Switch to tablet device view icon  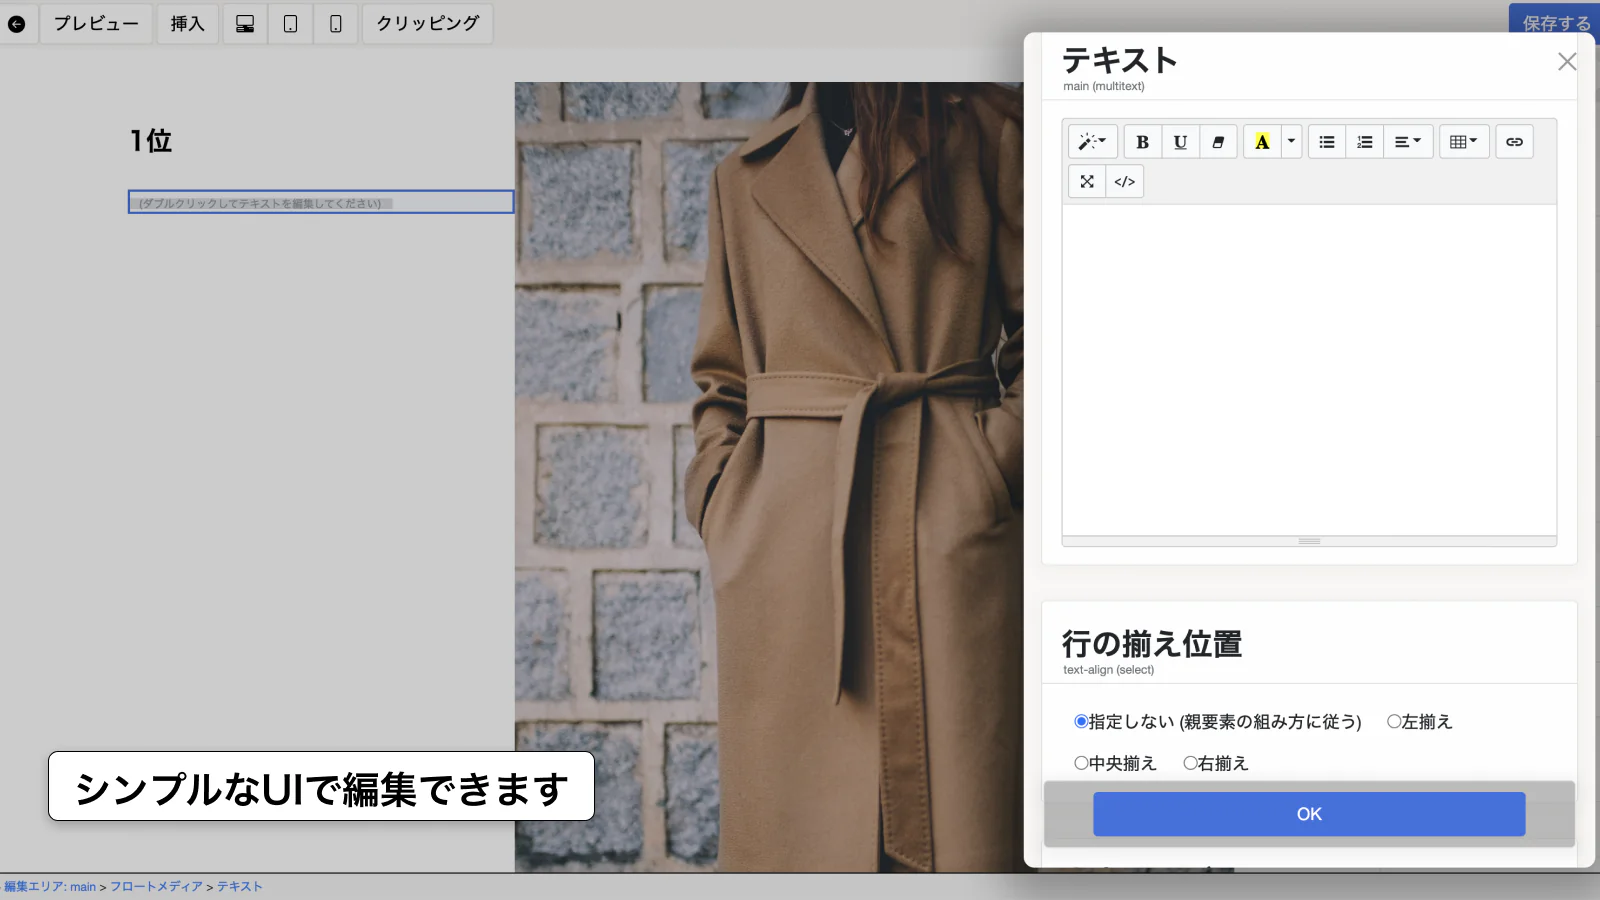click(x=290, y=24)
